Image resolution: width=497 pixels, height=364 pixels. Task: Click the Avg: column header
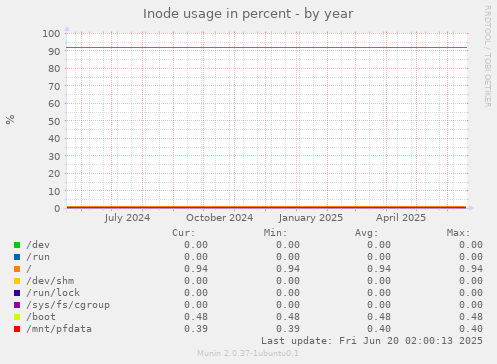[367, 233]
